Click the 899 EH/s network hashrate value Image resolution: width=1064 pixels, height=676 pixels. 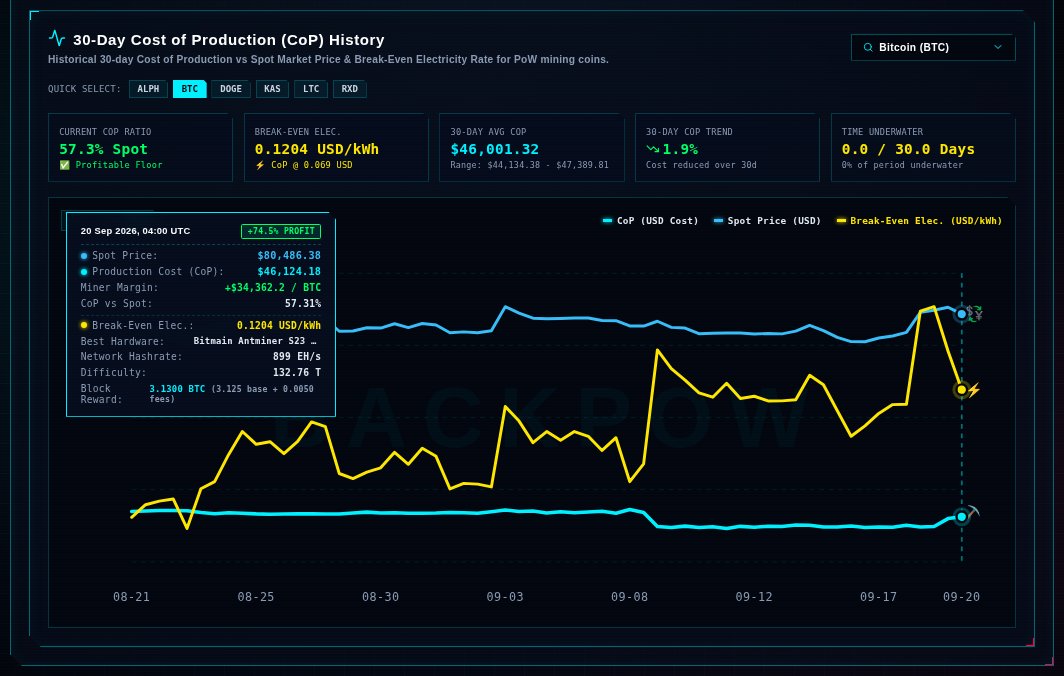pyautogui.click(x=297, y=356)
